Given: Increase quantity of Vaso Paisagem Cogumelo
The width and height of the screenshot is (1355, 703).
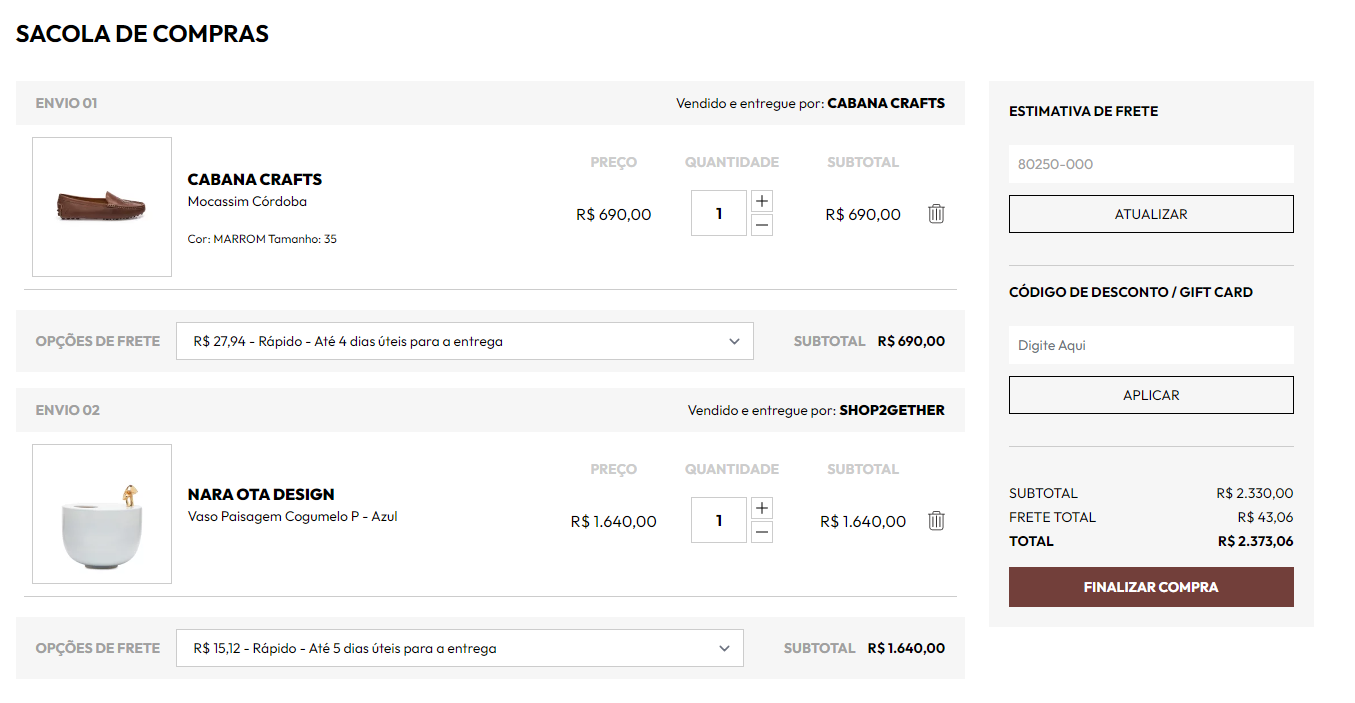Looking at the screenshot, I should coord(762,508).
